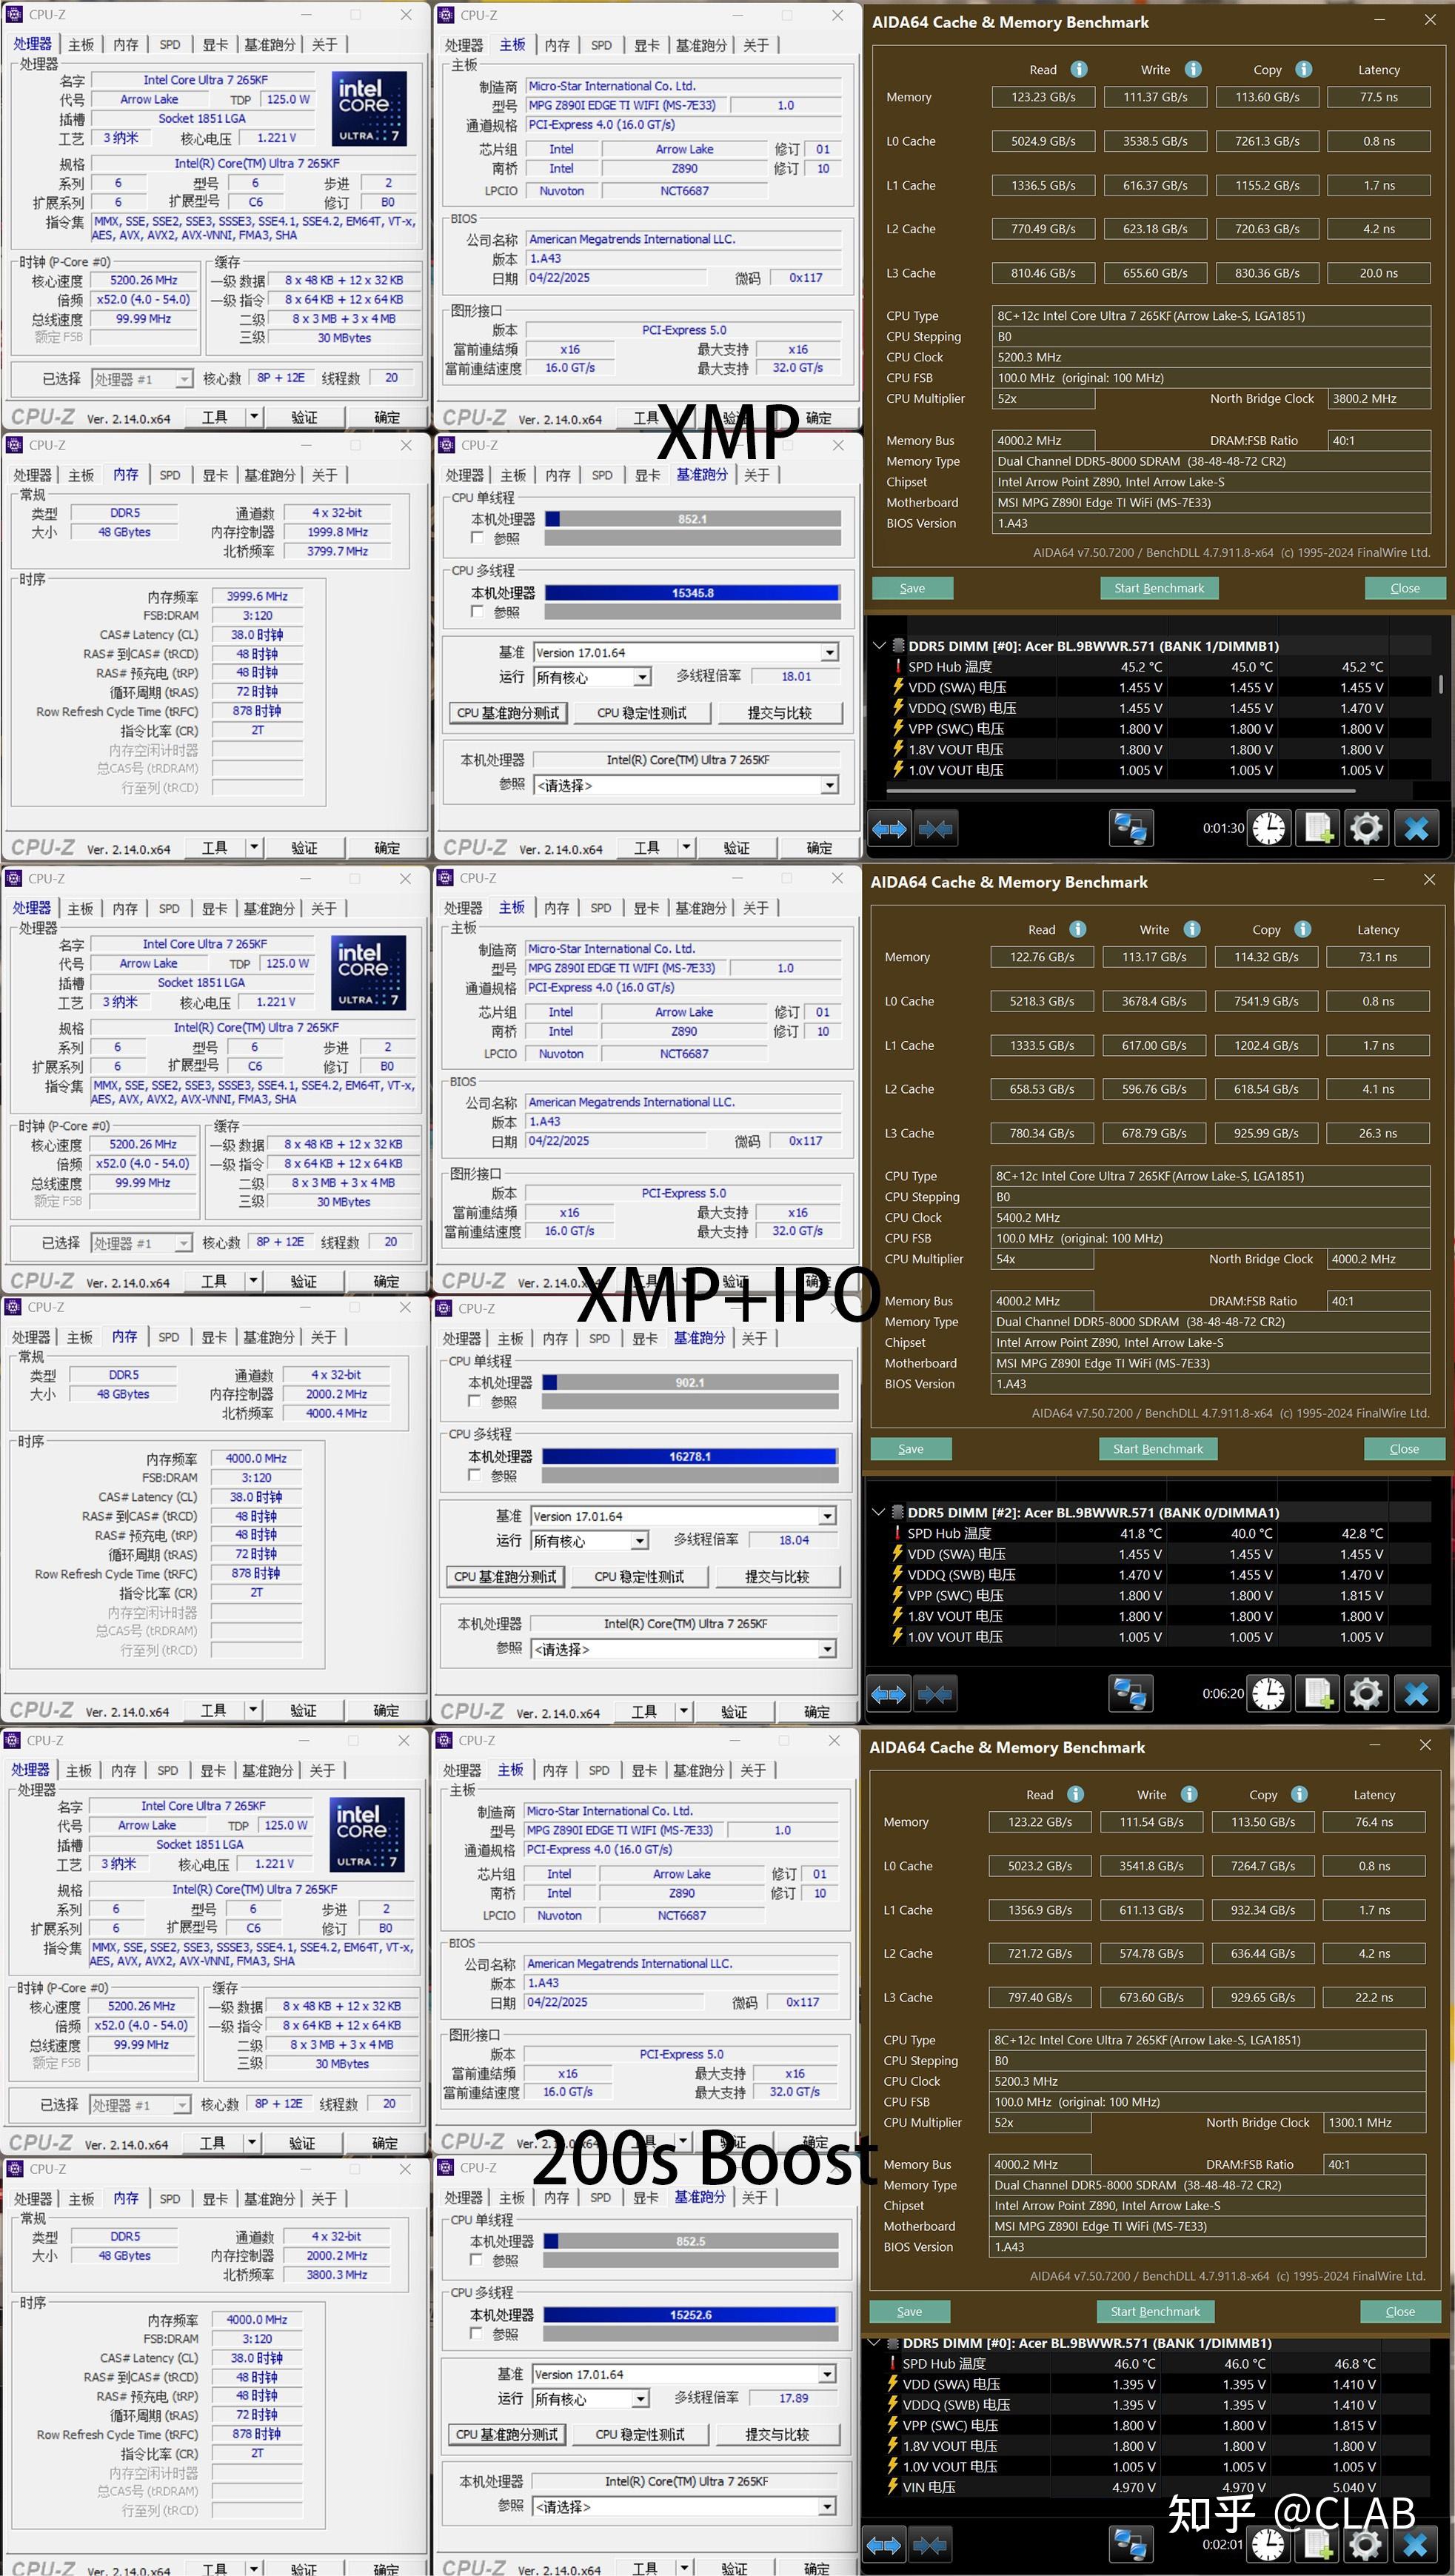Image resolution: width=1455 pixels, height=2576 pixels.
Task: Click the dual-monitor icon in AIDA64 toolbar
Action: point(1131,828)
